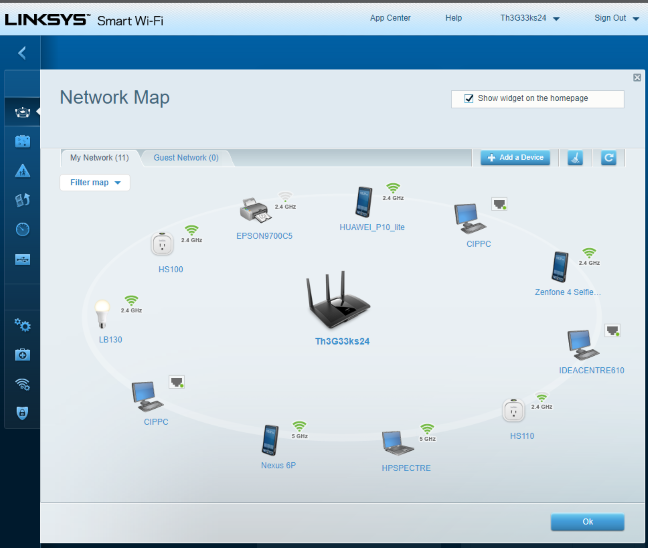Switch to the Guest Network (0) tab
The height and width of the screenshot is (548, 648).
pos(186,158)
